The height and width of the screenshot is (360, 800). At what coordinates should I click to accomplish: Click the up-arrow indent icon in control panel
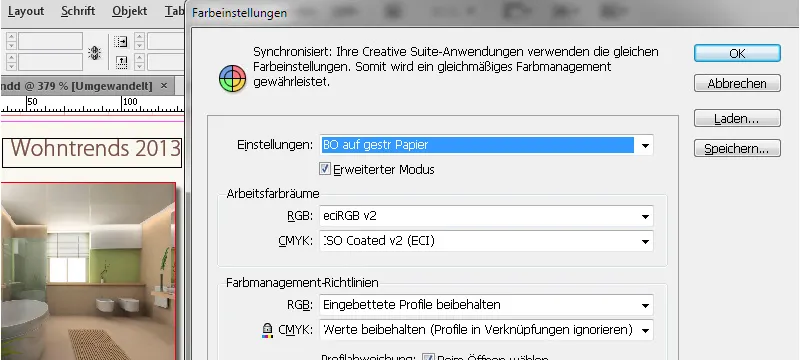click(121, 62)
